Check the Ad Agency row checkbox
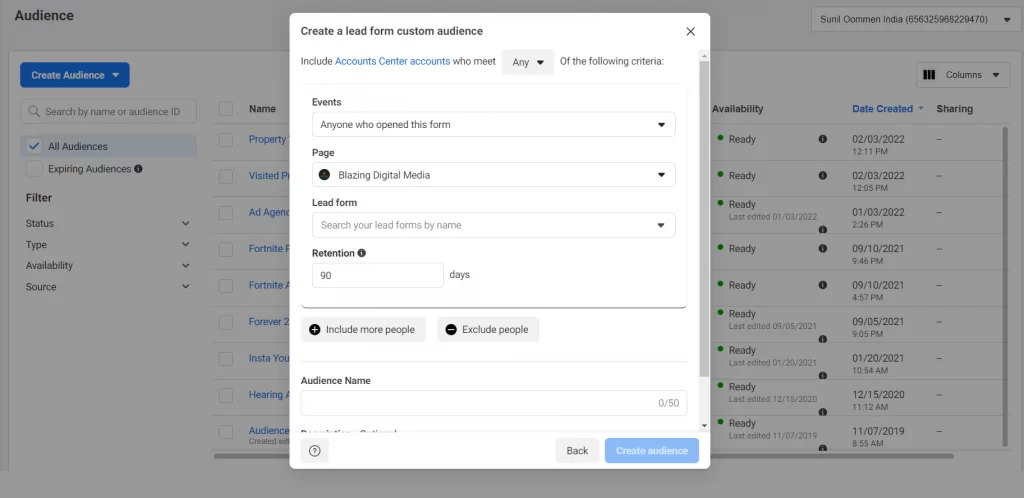The image size is (1024, 498). click(226, 213)
